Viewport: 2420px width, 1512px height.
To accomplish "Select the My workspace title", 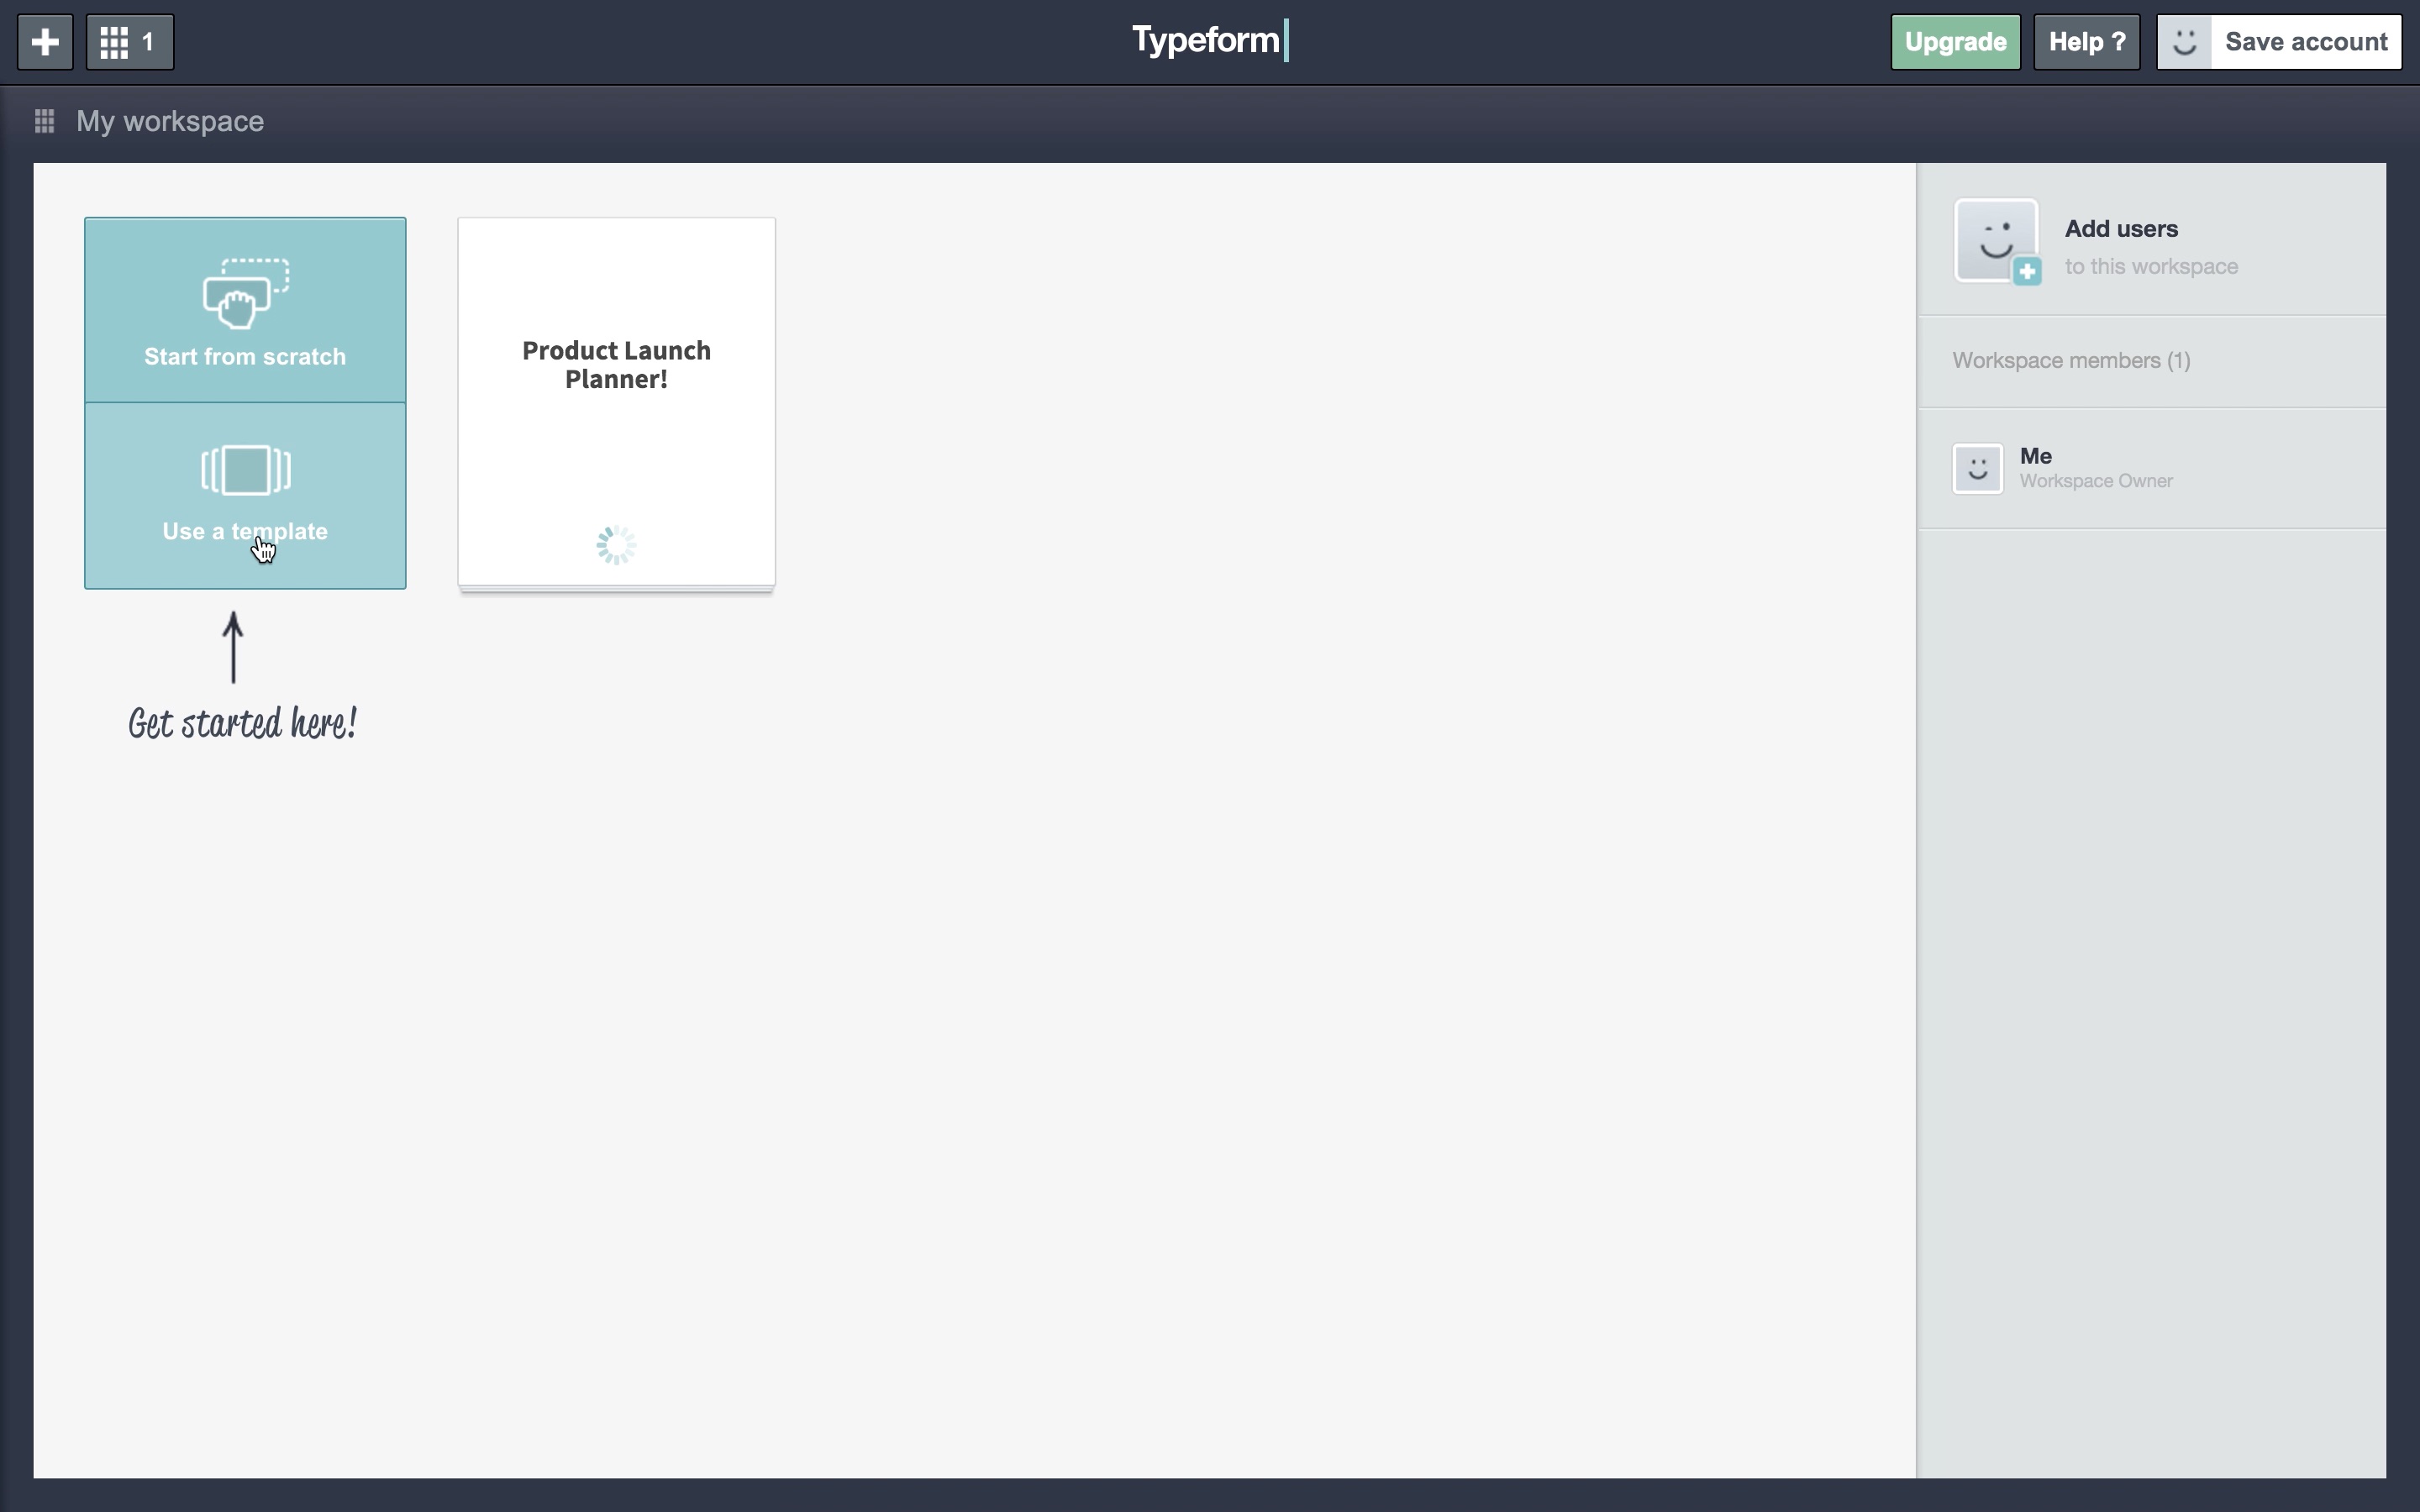I will tap(170, 121).
